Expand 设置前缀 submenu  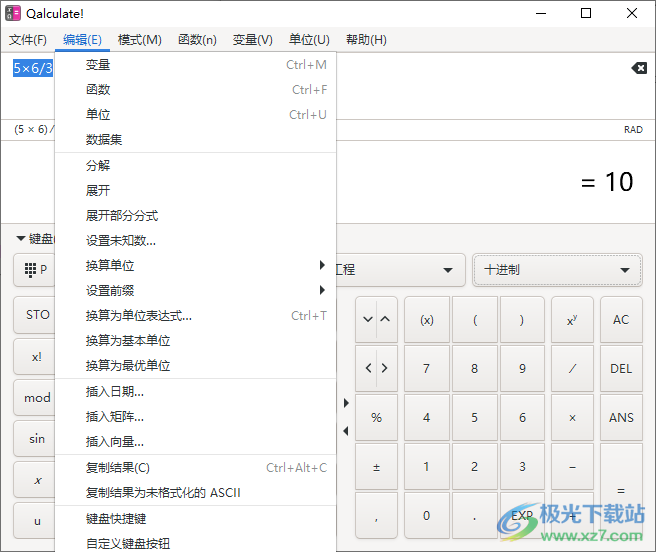pyautogui.click(x=196, y=290)
